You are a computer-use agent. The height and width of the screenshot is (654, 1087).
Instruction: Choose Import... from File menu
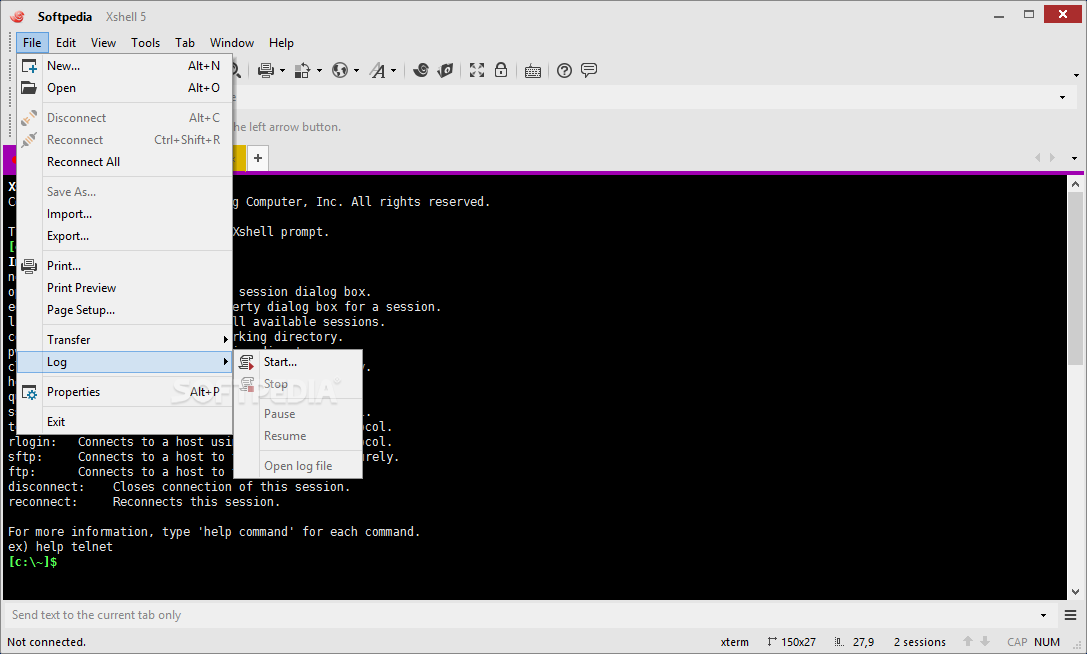click(x=124, y=214)
